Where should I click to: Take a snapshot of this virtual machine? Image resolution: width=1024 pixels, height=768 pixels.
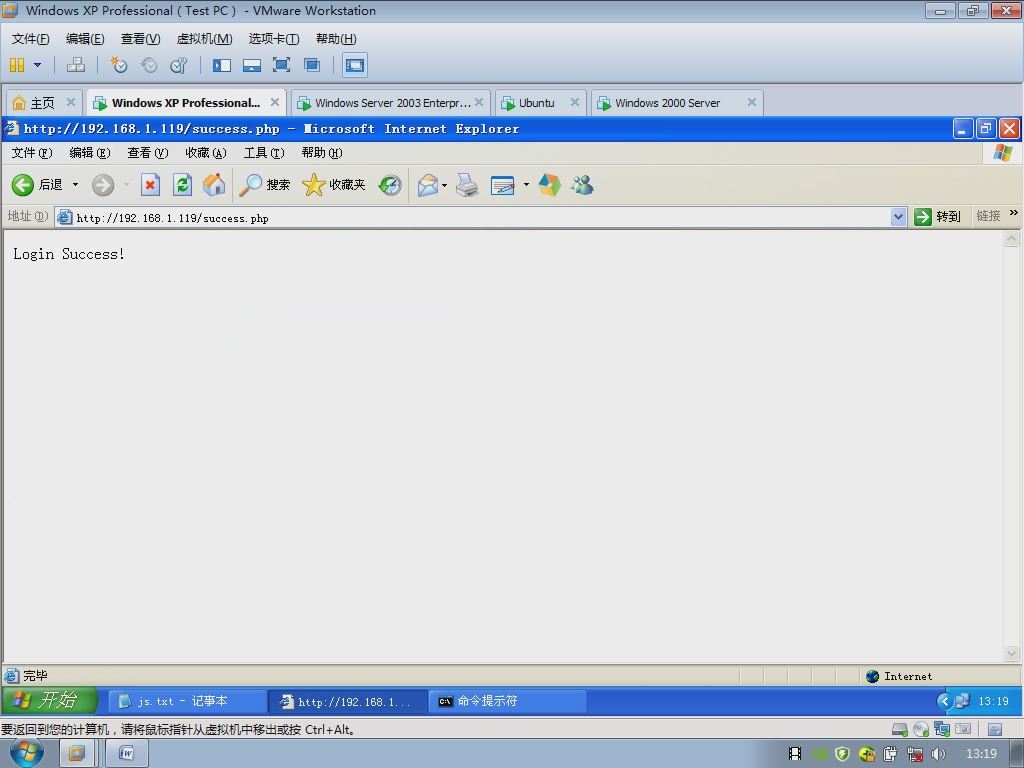coord(118,65)
